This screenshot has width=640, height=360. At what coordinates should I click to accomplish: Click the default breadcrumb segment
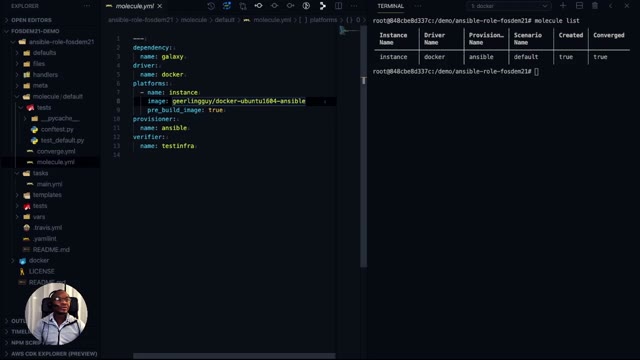click(224, 20)
